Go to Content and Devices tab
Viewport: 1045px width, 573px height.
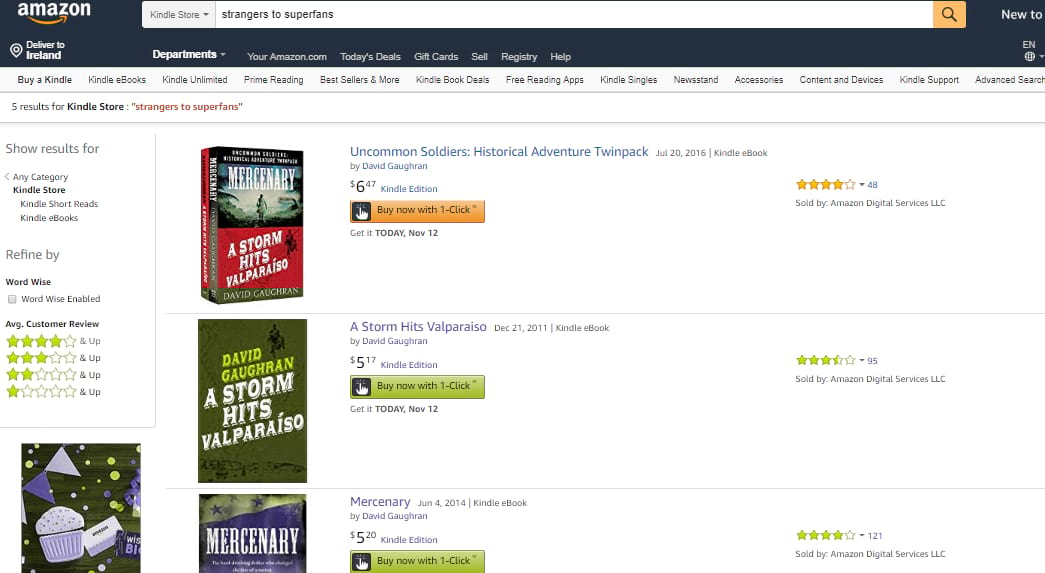tap(841, 79)
